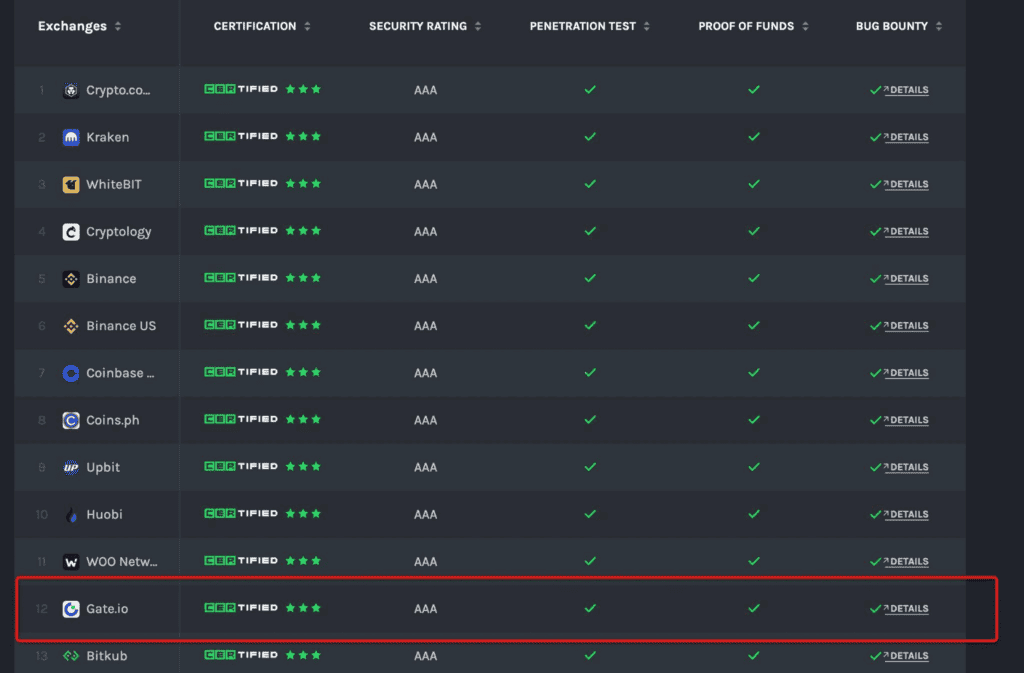The height and width of the screenshot is (673, 1024).
Task: Open bug bounty Details link for Cryptology
Action: [x=906, y=232]
